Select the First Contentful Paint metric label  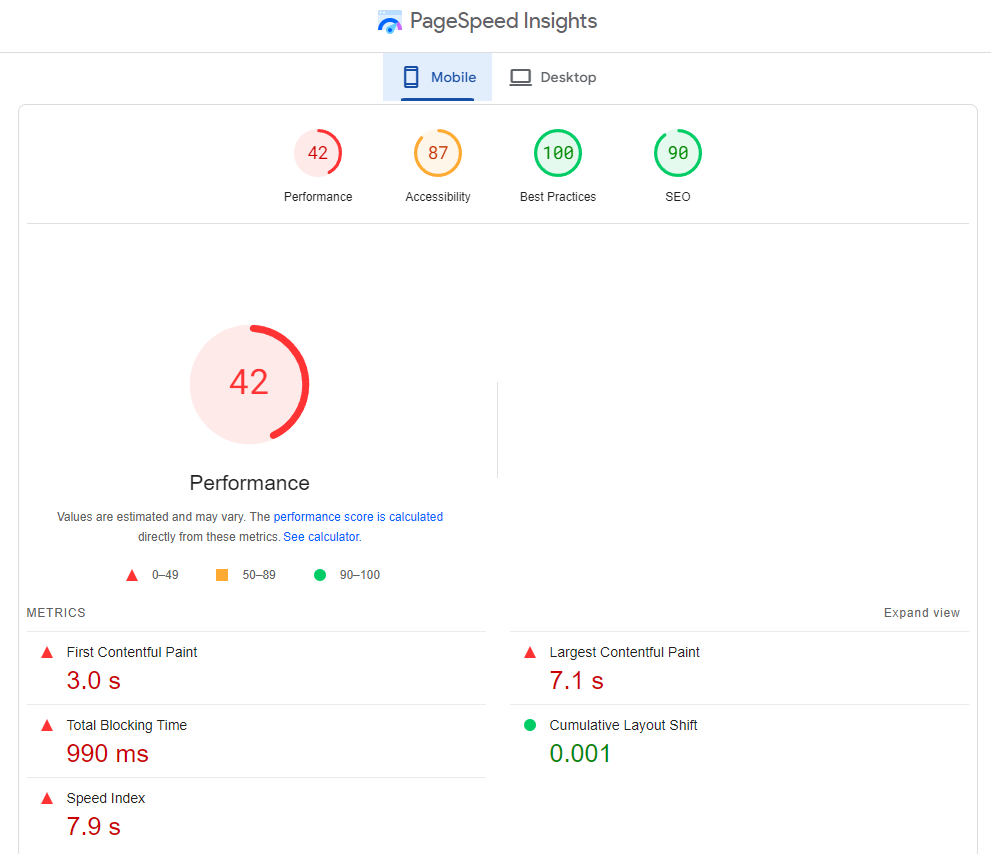click(132, 652)
